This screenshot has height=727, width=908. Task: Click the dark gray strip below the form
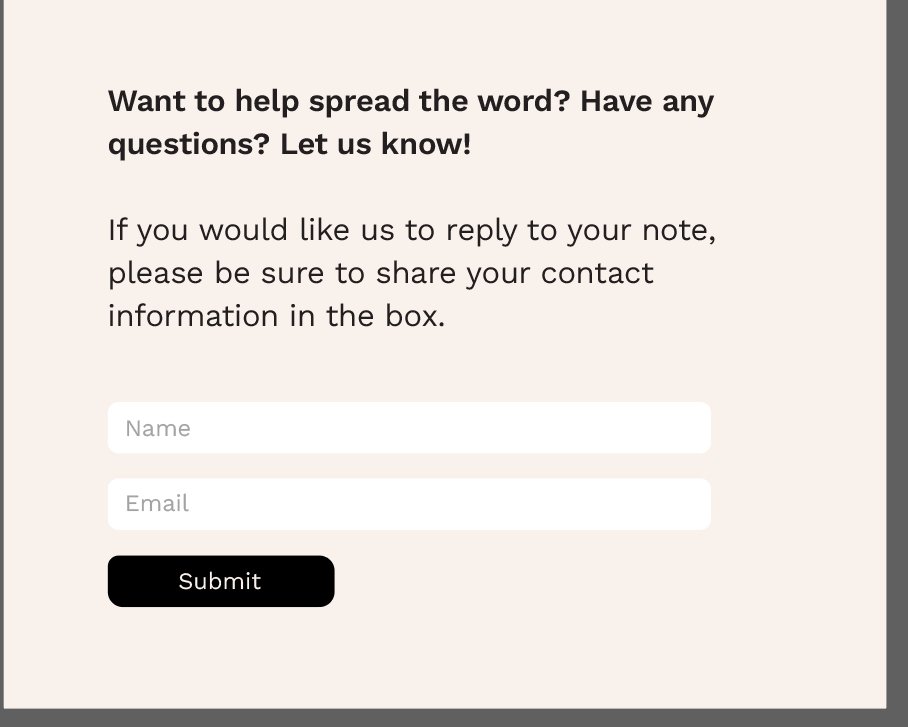(450, 718)
